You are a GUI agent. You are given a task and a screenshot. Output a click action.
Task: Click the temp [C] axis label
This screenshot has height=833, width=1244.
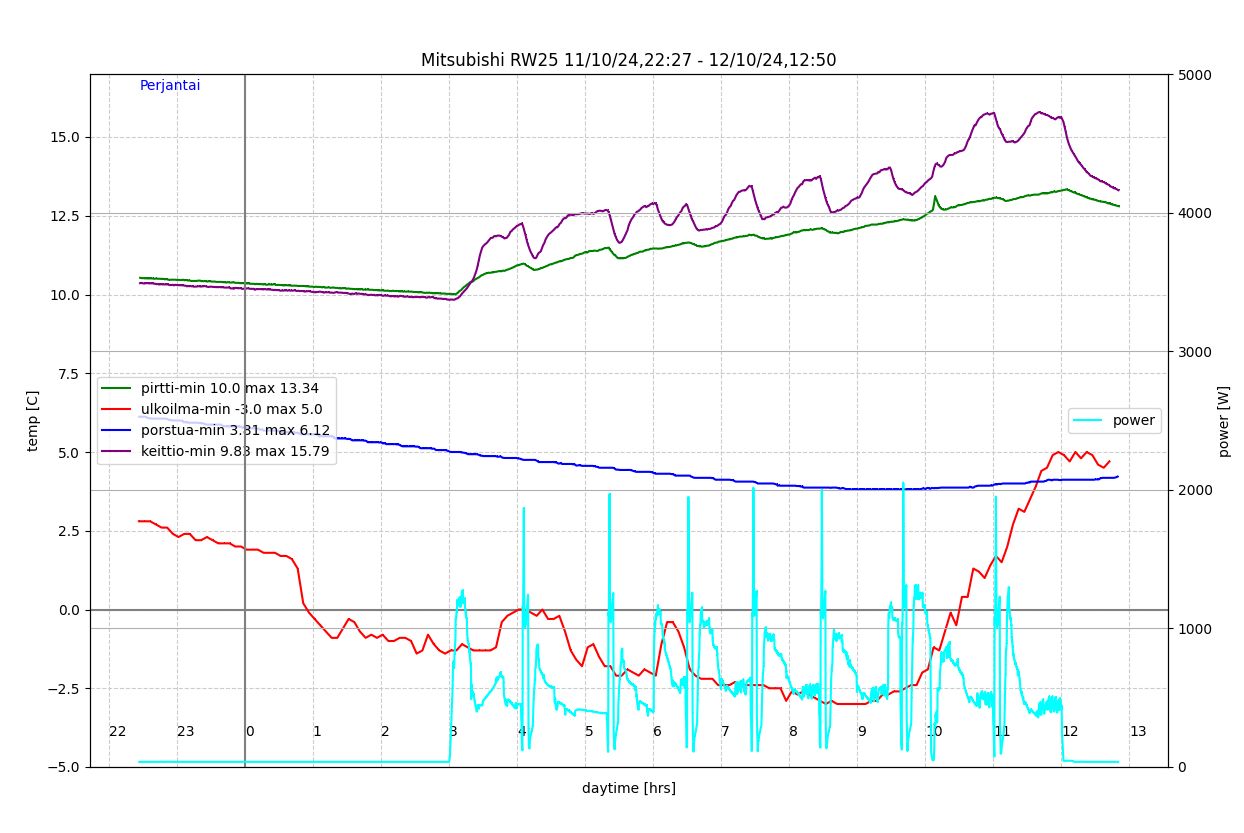click(33, 420)
